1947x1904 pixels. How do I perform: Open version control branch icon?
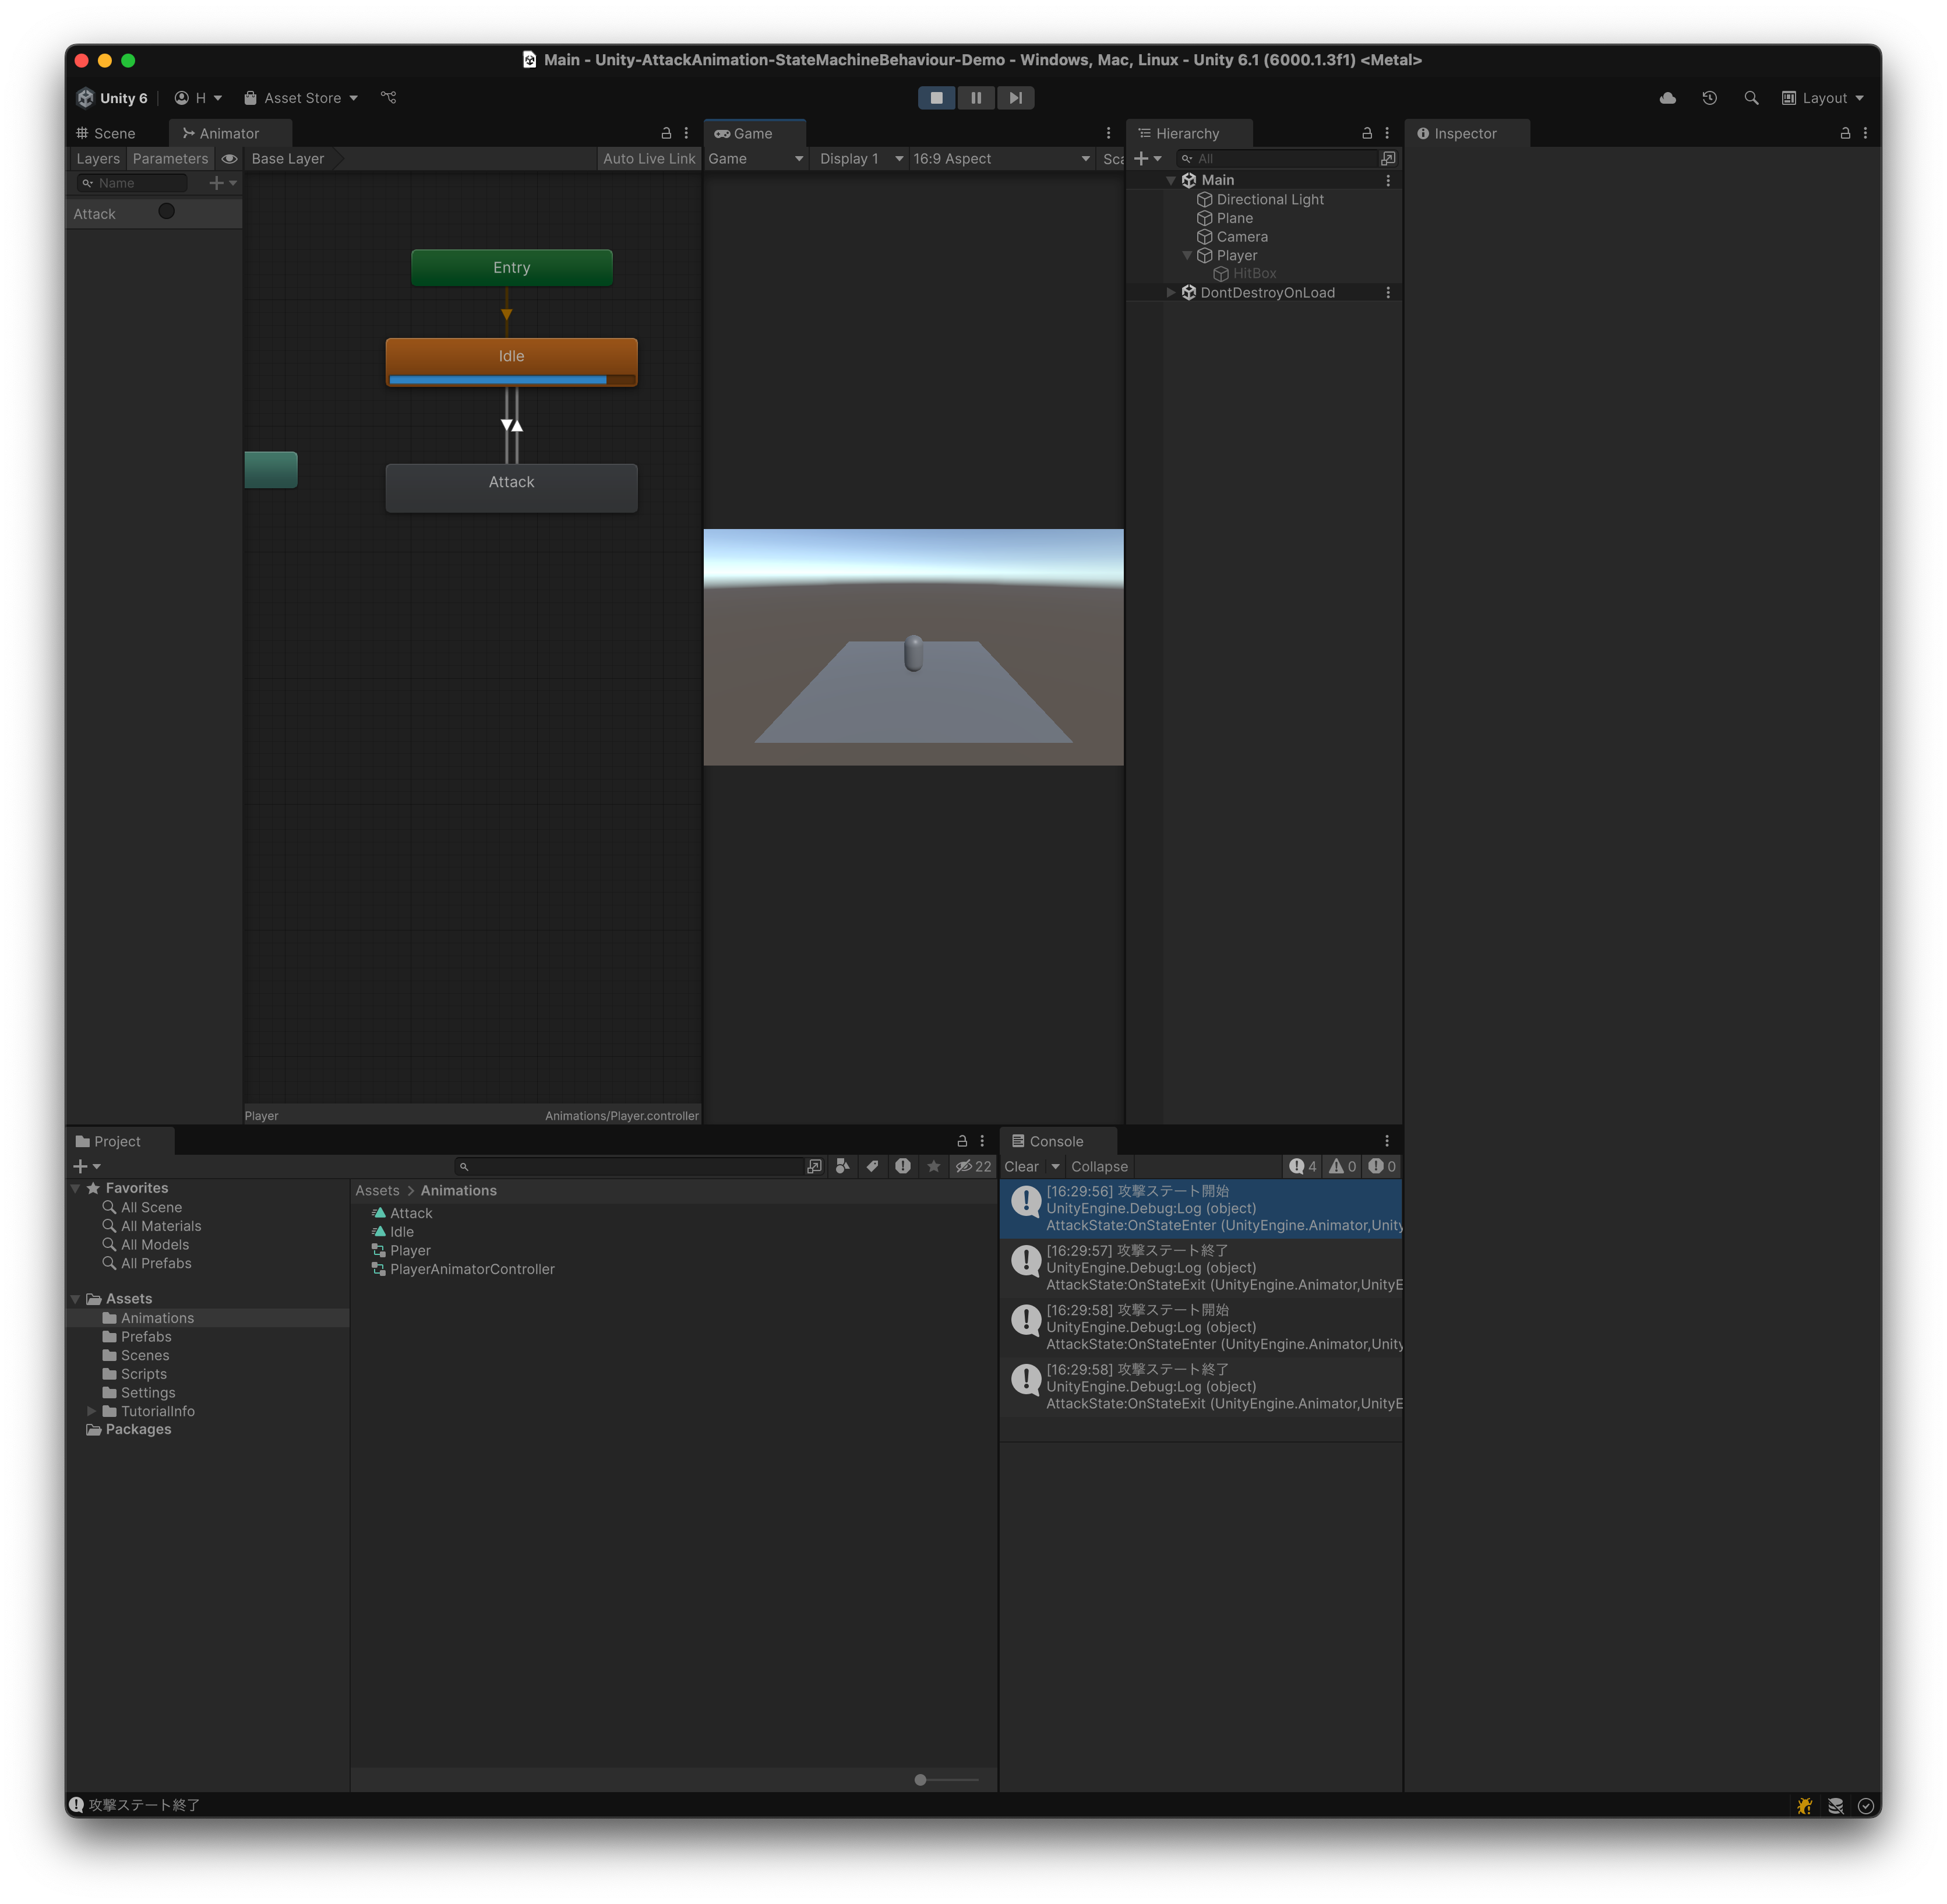click(388, 98)
